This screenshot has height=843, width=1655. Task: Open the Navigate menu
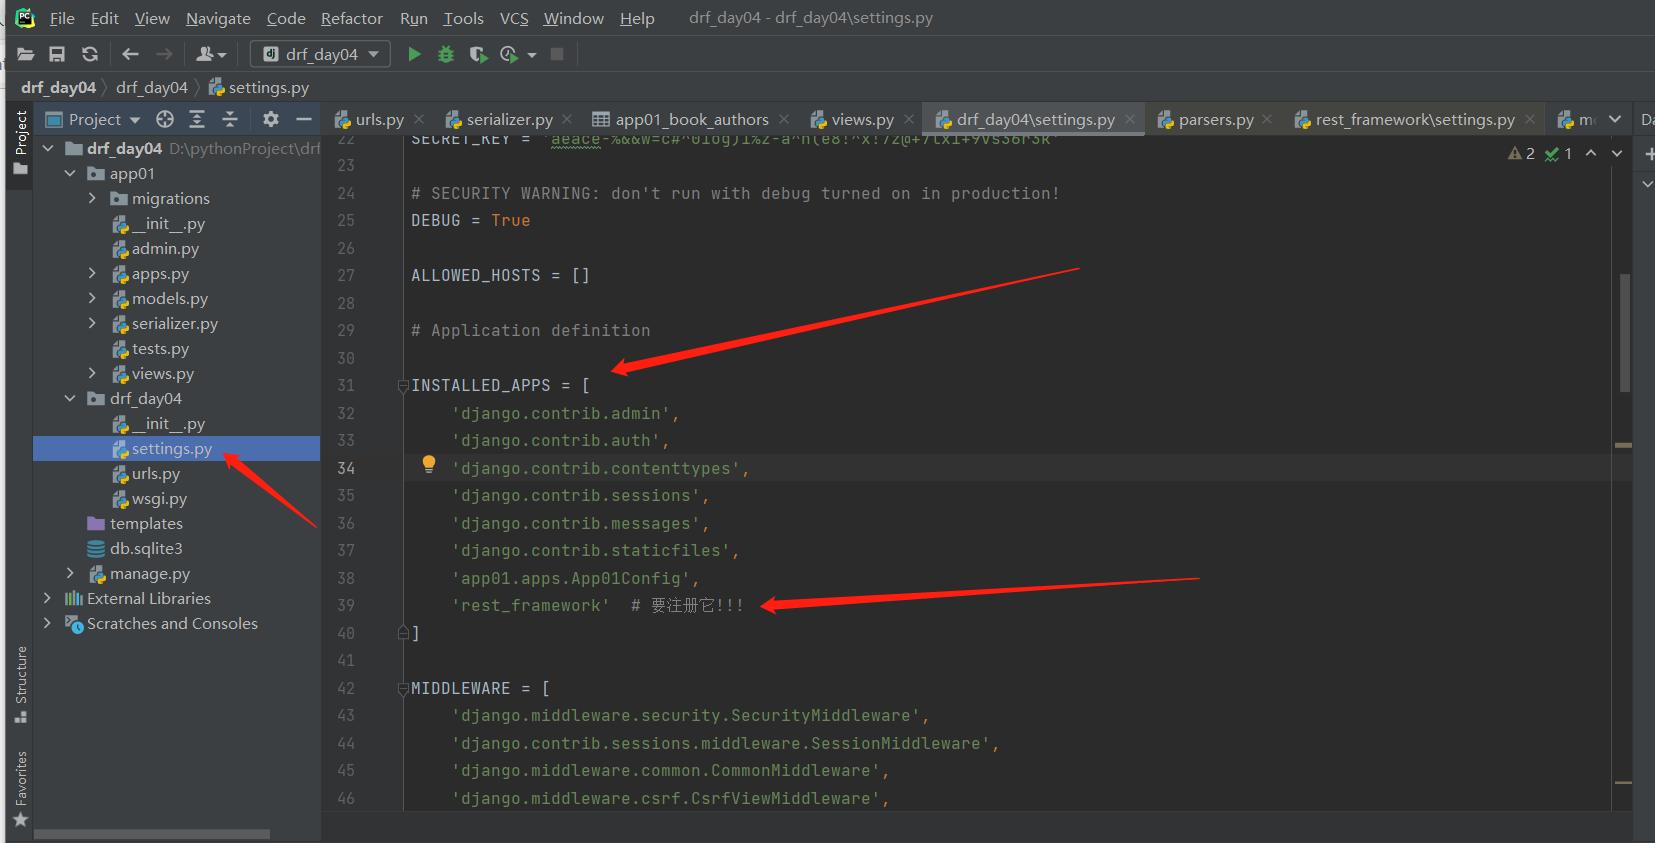coord(218,18)
